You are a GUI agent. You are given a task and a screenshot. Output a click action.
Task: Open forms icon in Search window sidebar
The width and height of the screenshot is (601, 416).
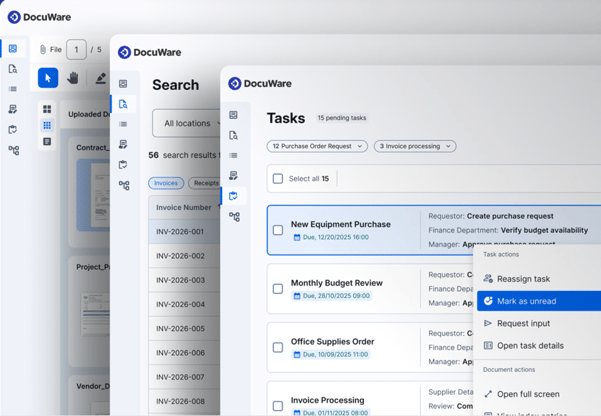click(123, 145)
